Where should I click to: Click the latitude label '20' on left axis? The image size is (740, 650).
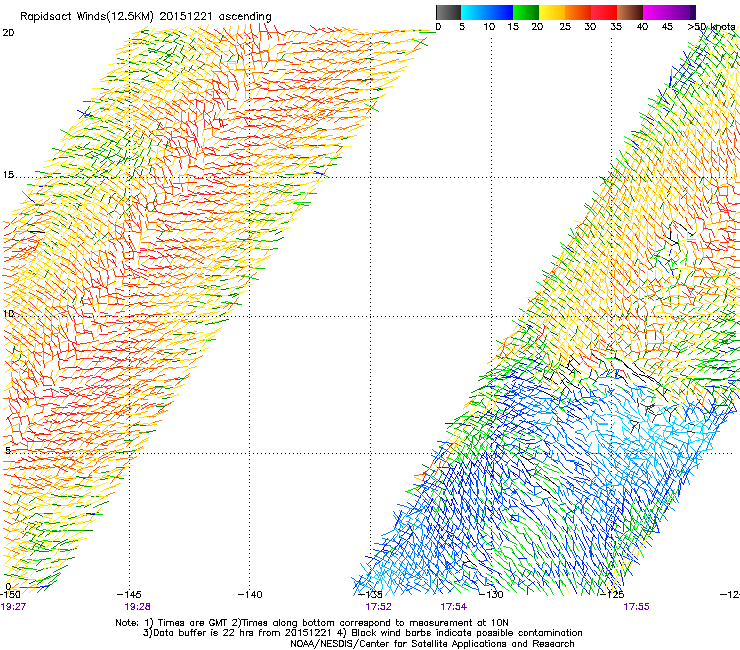(8, 33)
